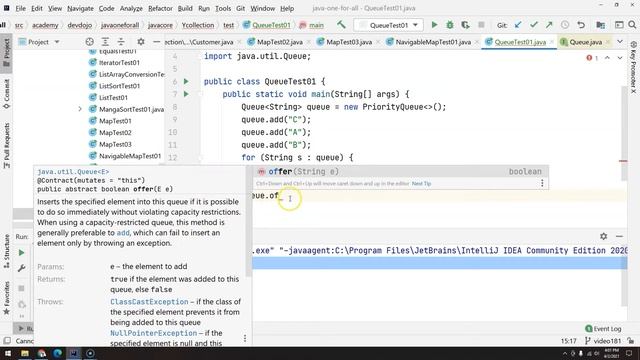Screen dimensions: 640x360
Task: Switch to Queue.java tab
Action: coord(585,42)
